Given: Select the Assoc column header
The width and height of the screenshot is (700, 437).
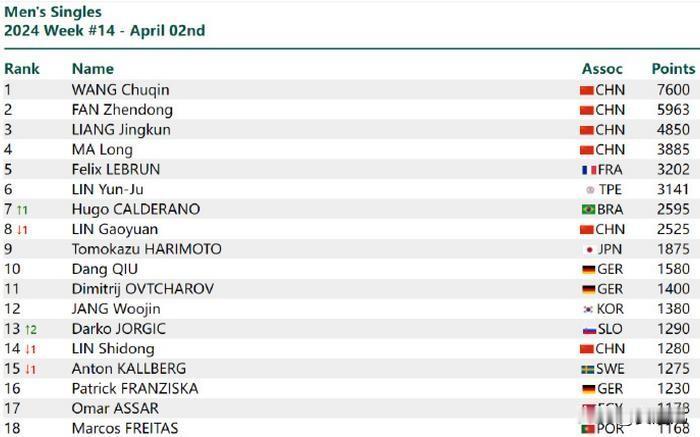Looking at the screenshot, I should click(602, 69).
